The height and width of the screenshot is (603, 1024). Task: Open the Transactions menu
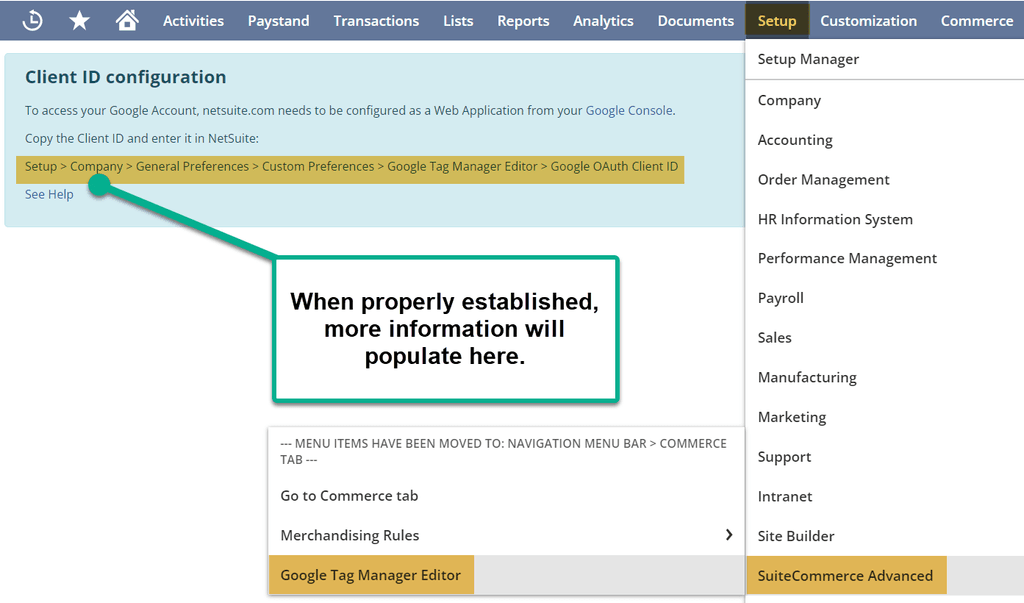[376, 21]
